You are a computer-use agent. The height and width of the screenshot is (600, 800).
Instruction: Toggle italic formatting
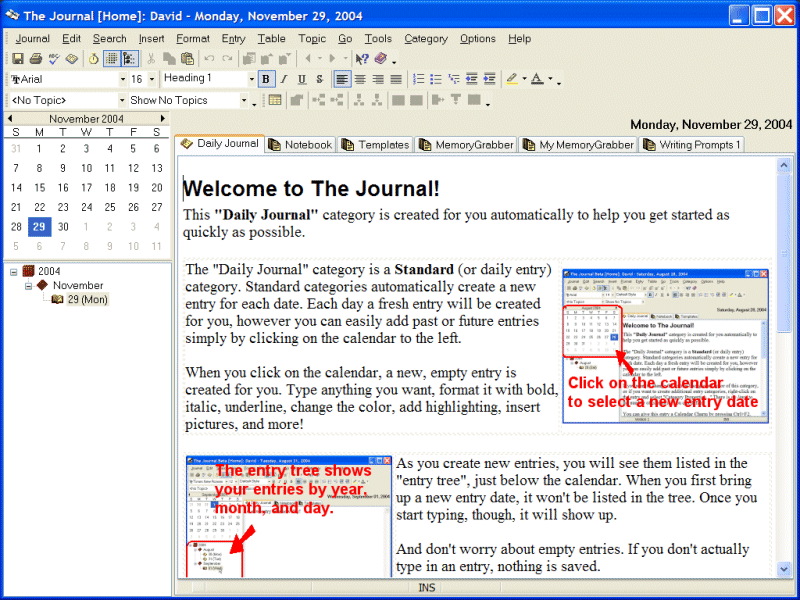(x=284, y=79)
